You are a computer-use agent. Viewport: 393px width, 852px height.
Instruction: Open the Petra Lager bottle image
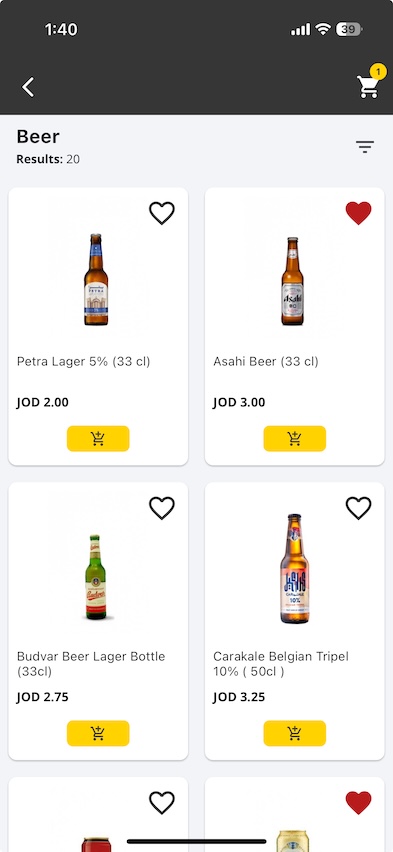click(x=96, y=279)
